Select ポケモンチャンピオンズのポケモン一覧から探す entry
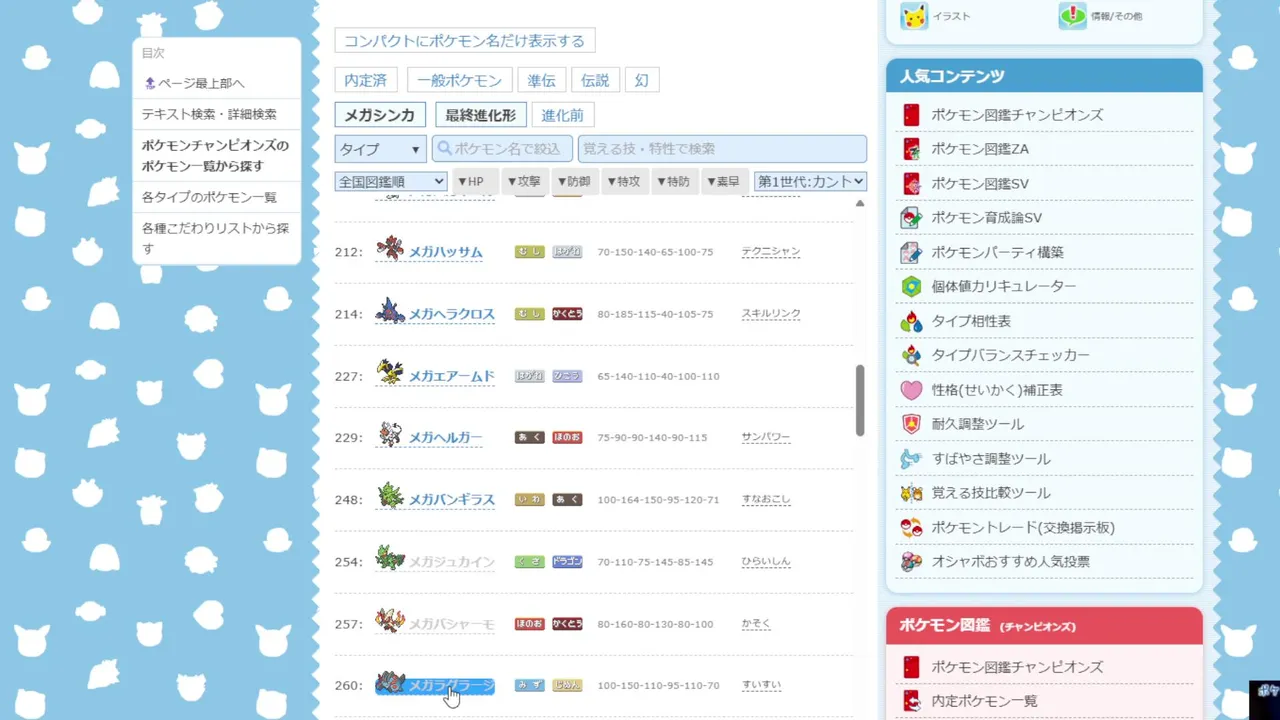The width and height of the screenshot is (1280, 720). point(216,155)
